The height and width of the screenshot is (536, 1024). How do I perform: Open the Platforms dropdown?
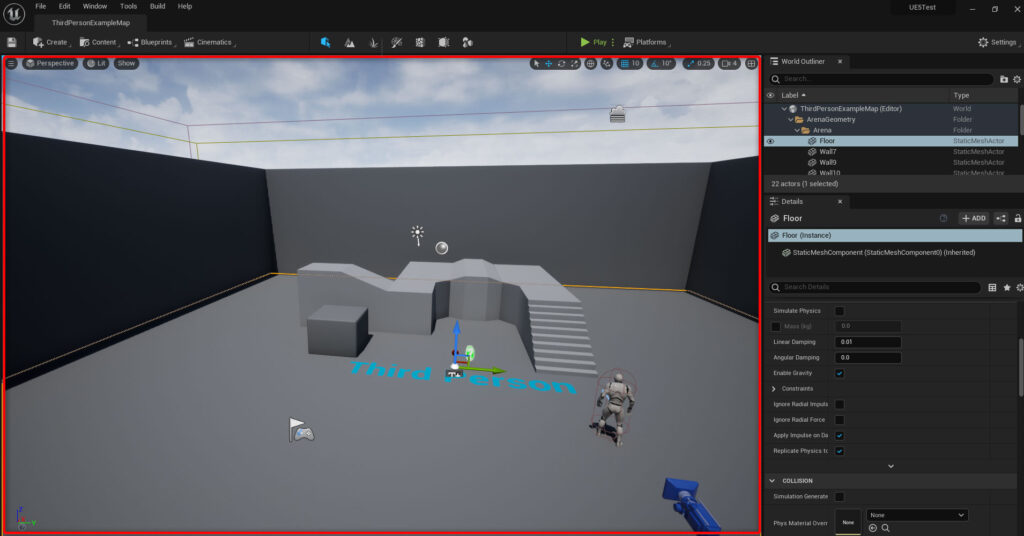point(647,42)
